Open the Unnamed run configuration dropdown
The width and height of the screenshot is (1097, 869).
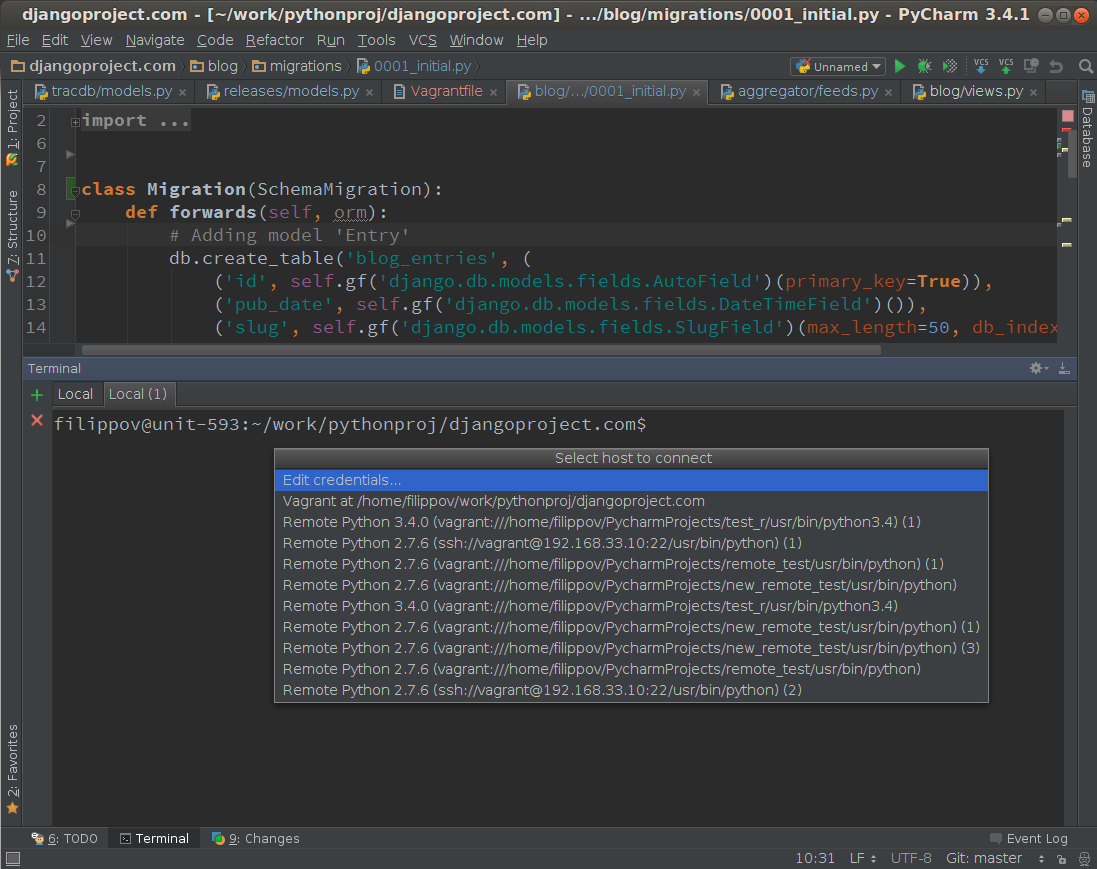pos(838,66)
